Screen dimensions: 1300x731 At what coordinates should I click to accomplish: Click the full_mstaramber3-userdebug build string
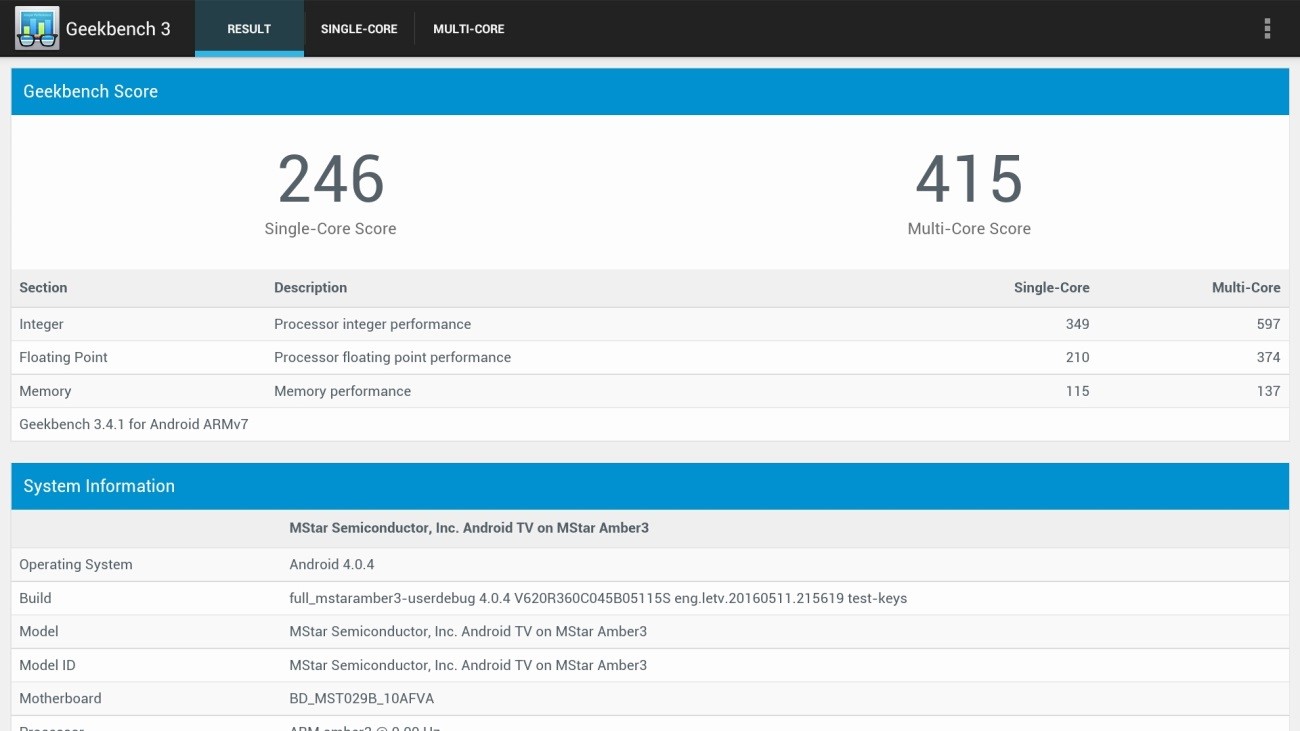click(598, 598)
